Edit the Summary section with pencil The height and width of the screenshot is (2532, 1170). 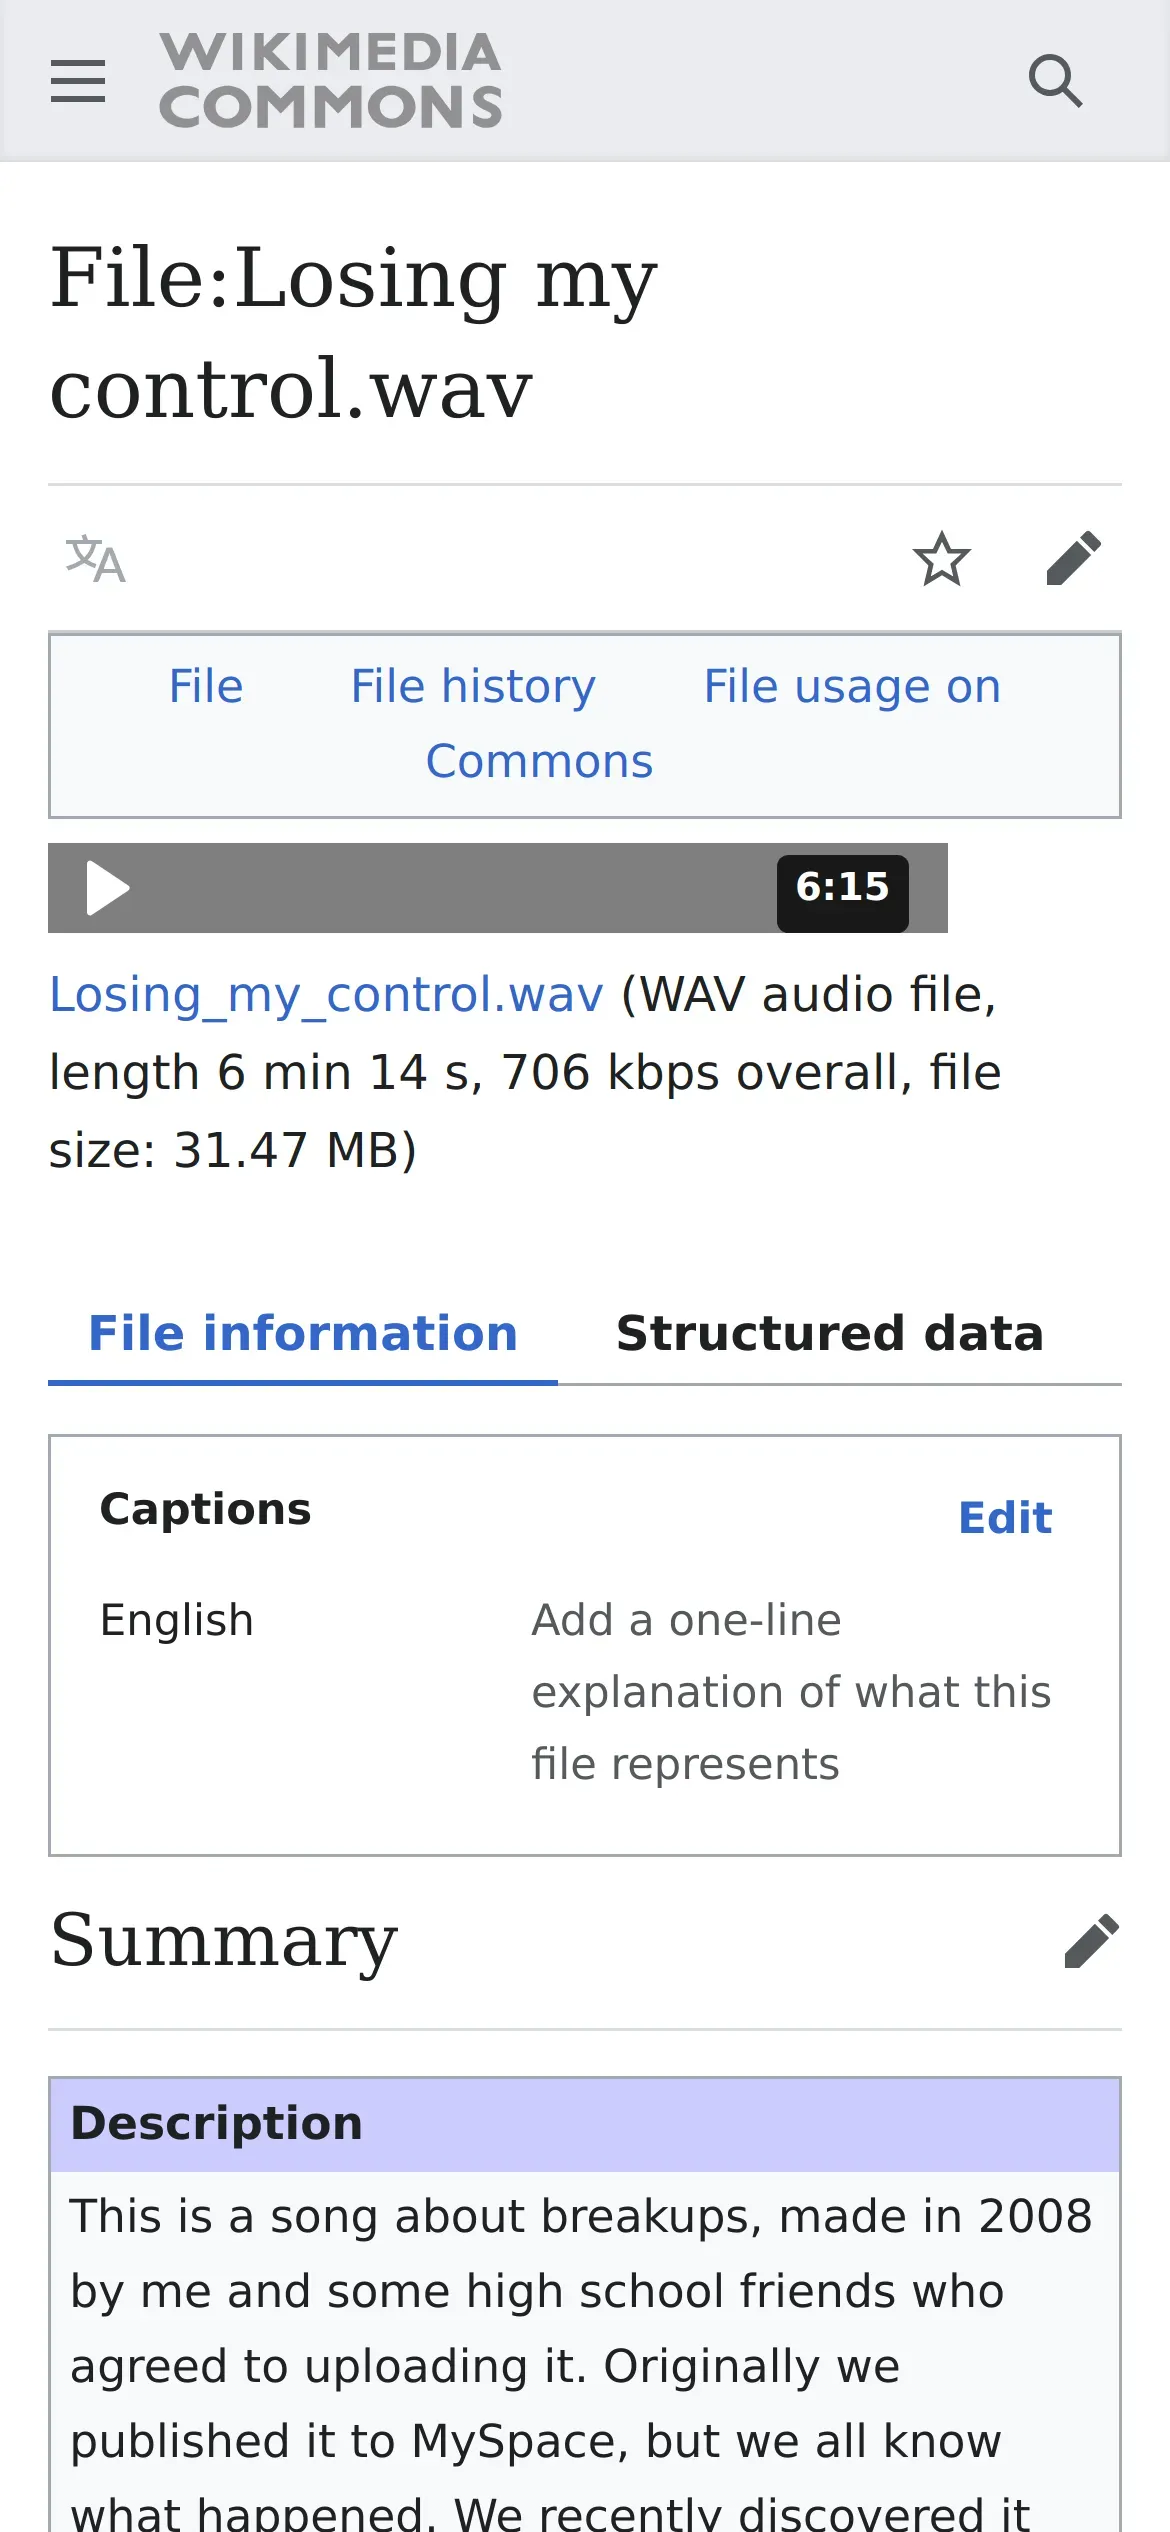click(1091, 1941)
